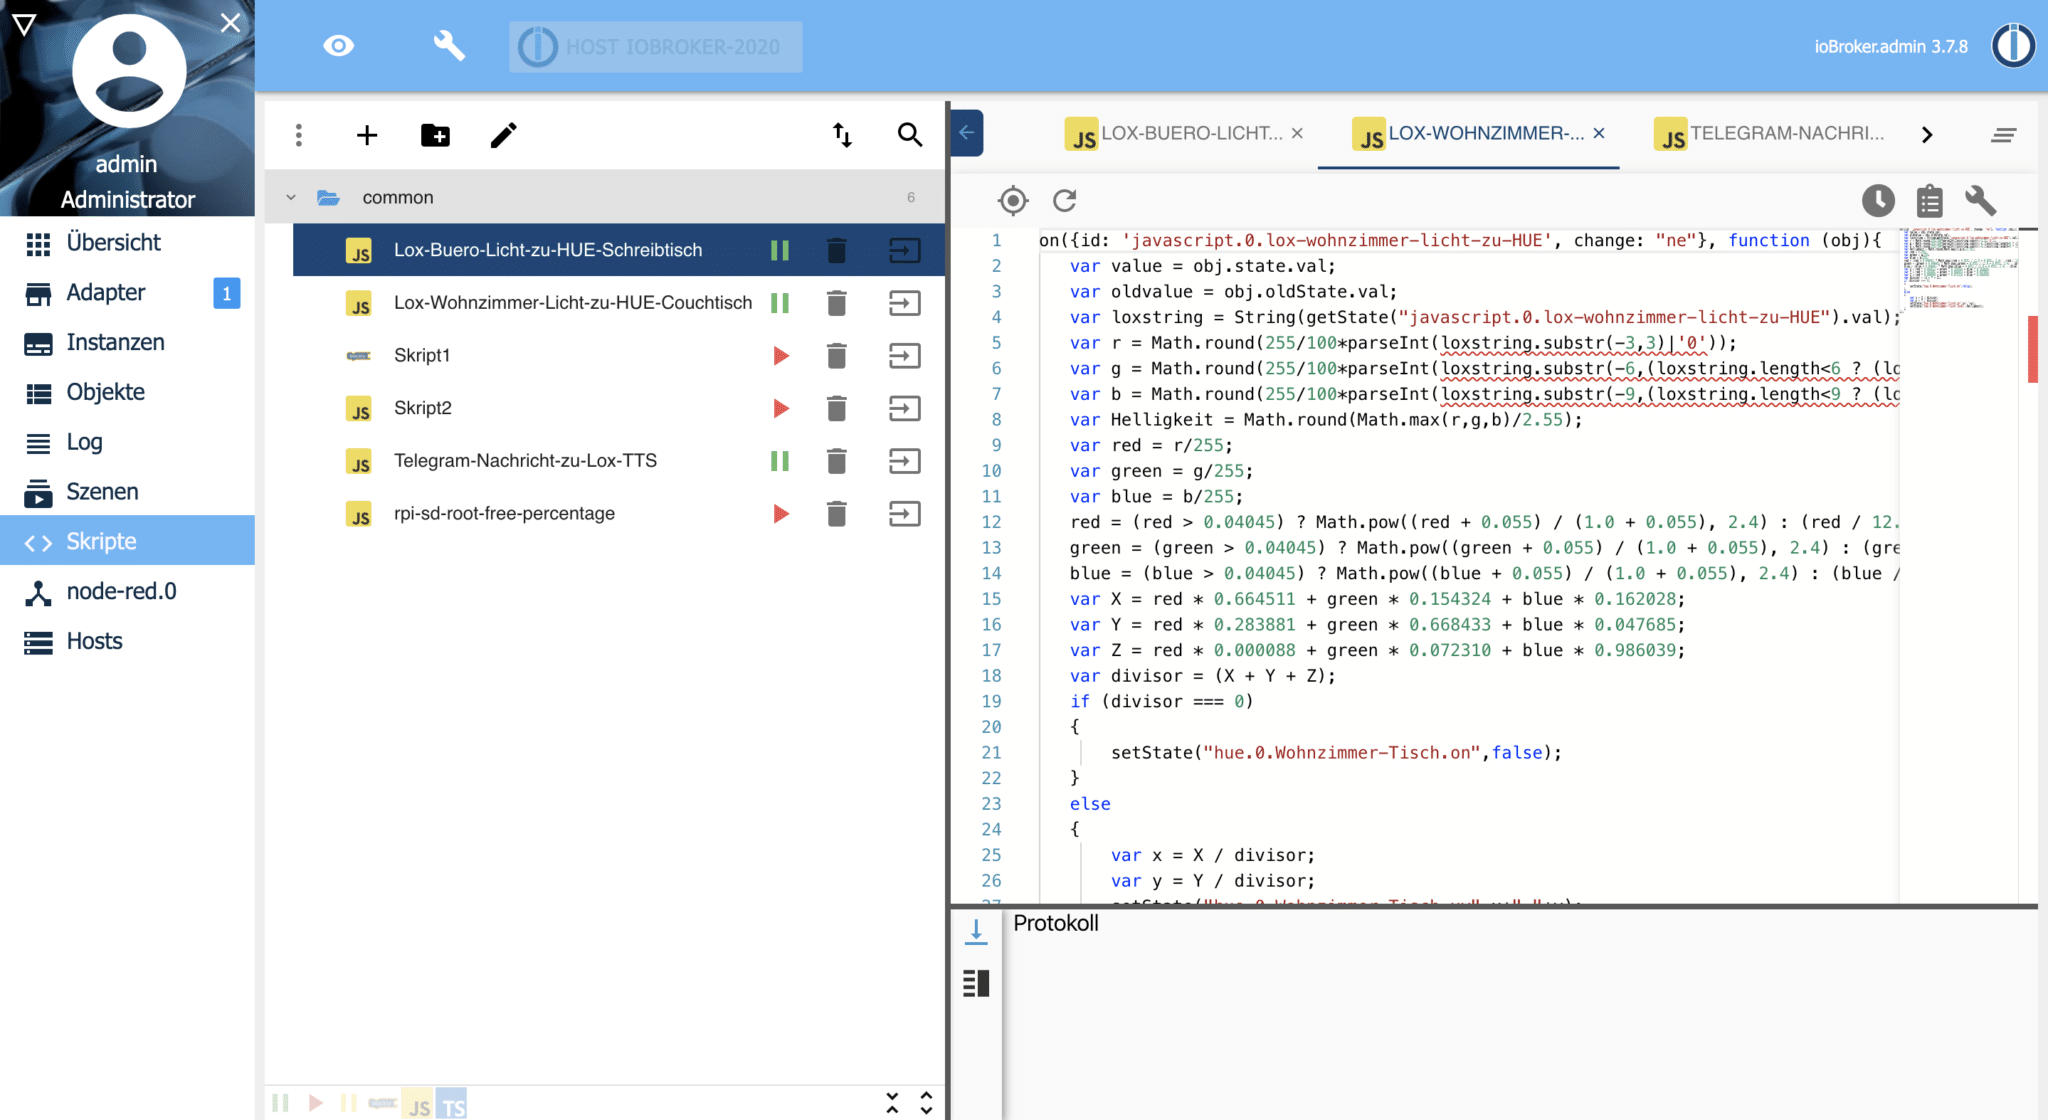Pause the Telegram-Nachricht-zu-Lox-TTS script

click(x=780, y=461)
